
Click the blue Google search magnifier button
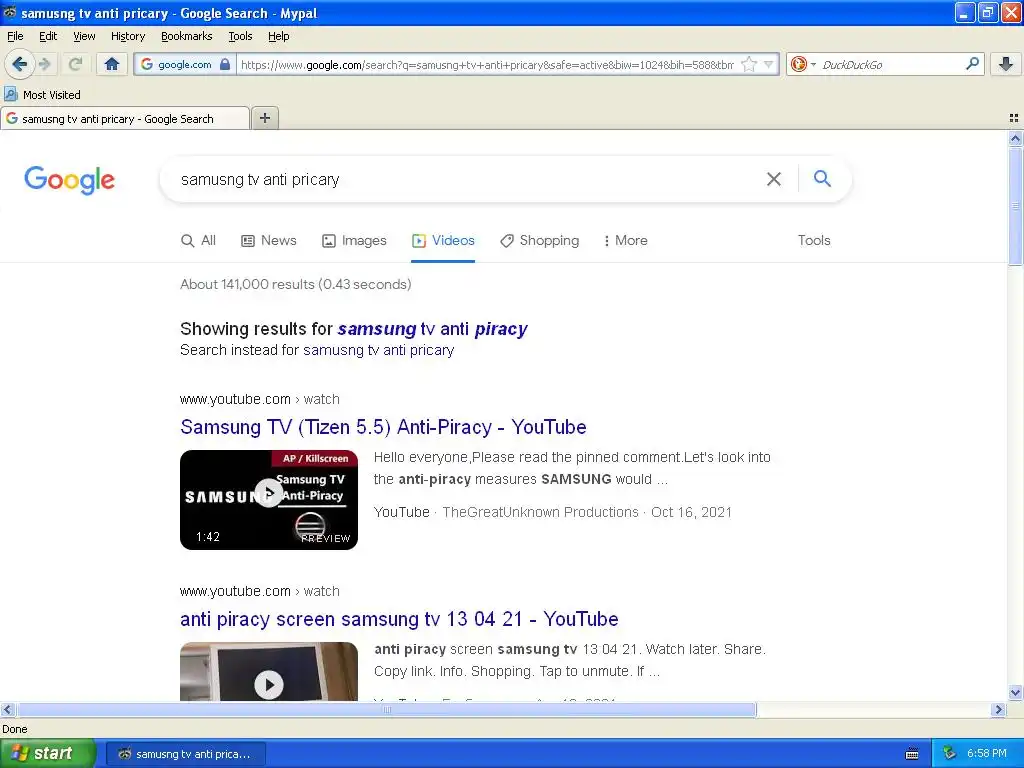[x=822, y=178]
